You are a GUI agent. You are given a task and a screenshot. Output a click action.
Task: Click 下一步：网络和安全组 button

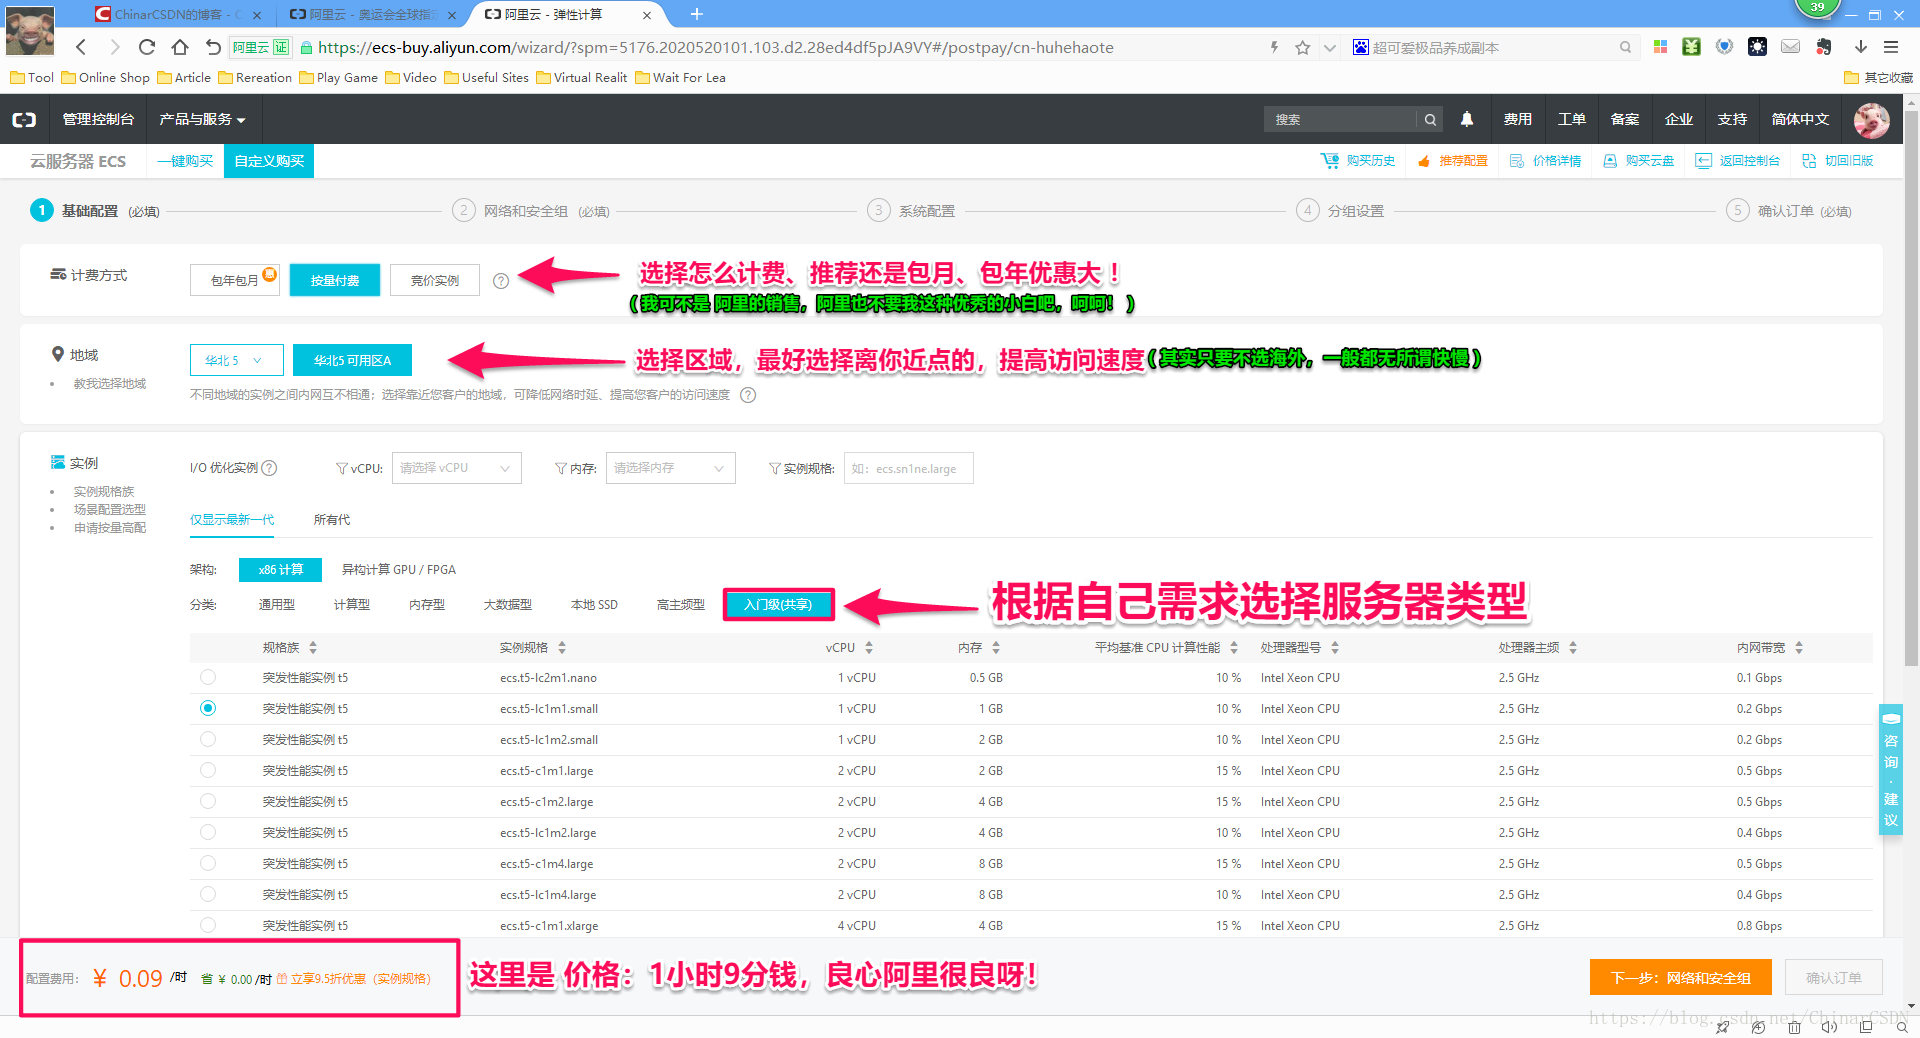coord(1681,977)
